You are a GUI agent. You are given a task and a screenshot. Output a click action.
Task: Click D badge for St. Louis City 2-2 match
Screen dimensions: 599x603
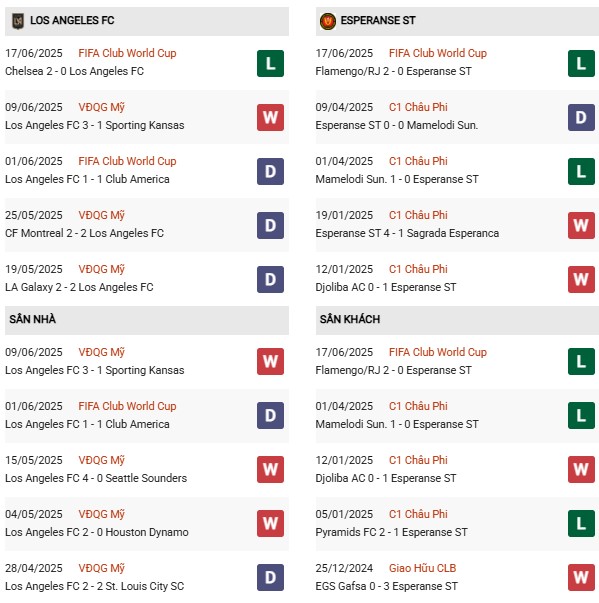tap(270, 577)
